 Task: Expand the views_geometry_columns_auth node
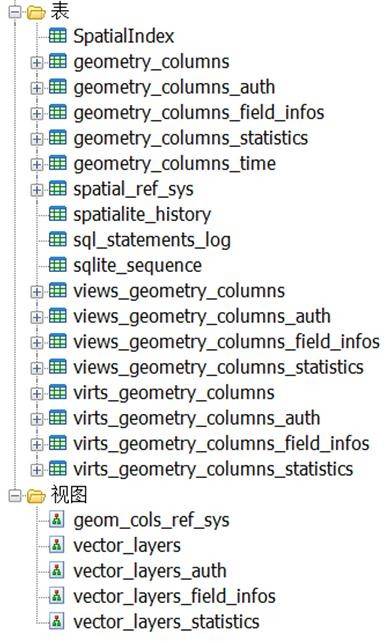click(x=36, y=317)
